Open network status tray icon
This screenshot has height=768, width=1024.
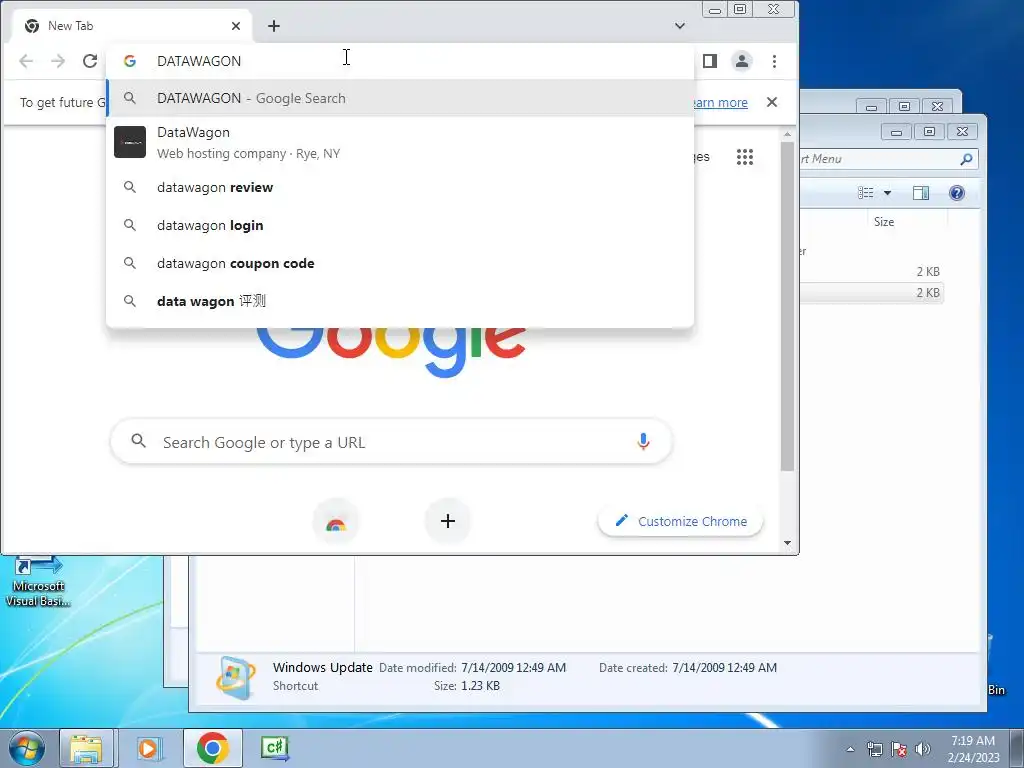point(874,749)
